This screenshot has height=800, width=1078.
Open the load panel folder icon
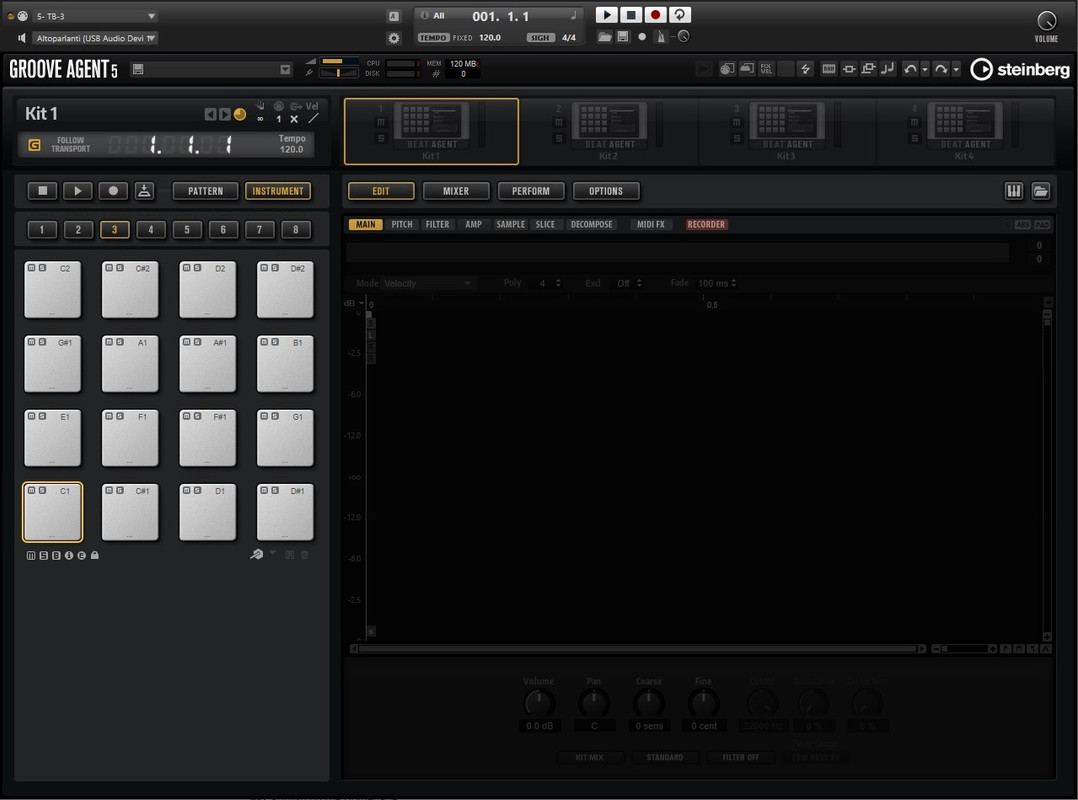[x=1040, y=191]
